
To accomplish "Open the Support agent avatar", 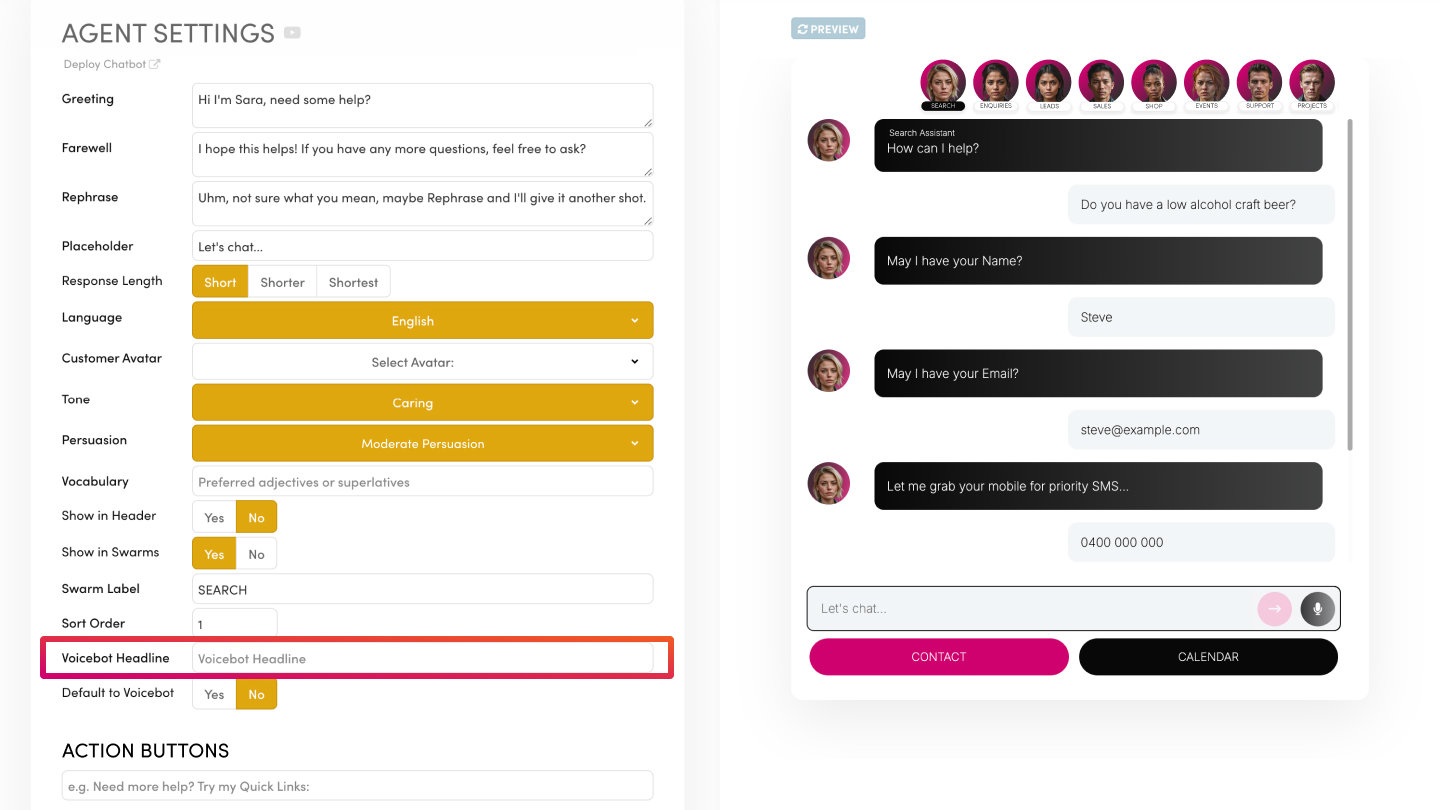I will coord(1259,82).
